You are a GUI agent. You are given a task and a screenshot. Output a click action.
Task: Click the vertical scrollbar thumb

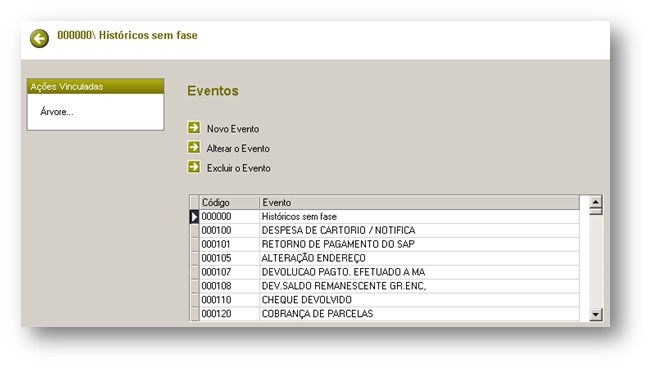595,211
